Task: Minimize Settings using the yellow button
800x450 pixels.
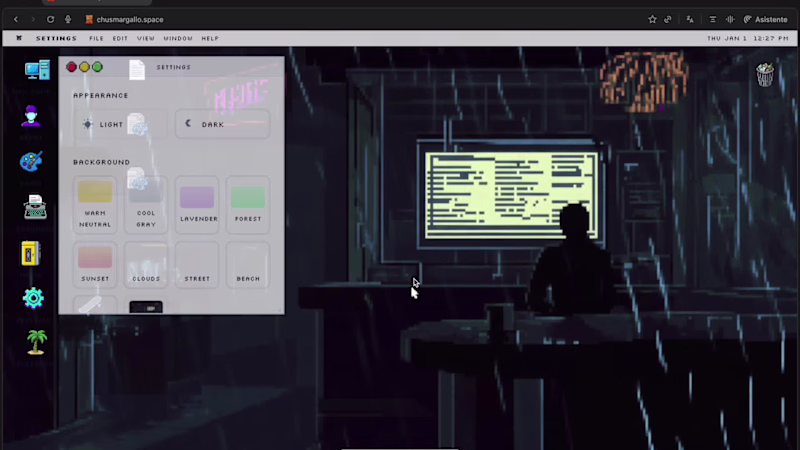Action: click(x=84, y=67)
